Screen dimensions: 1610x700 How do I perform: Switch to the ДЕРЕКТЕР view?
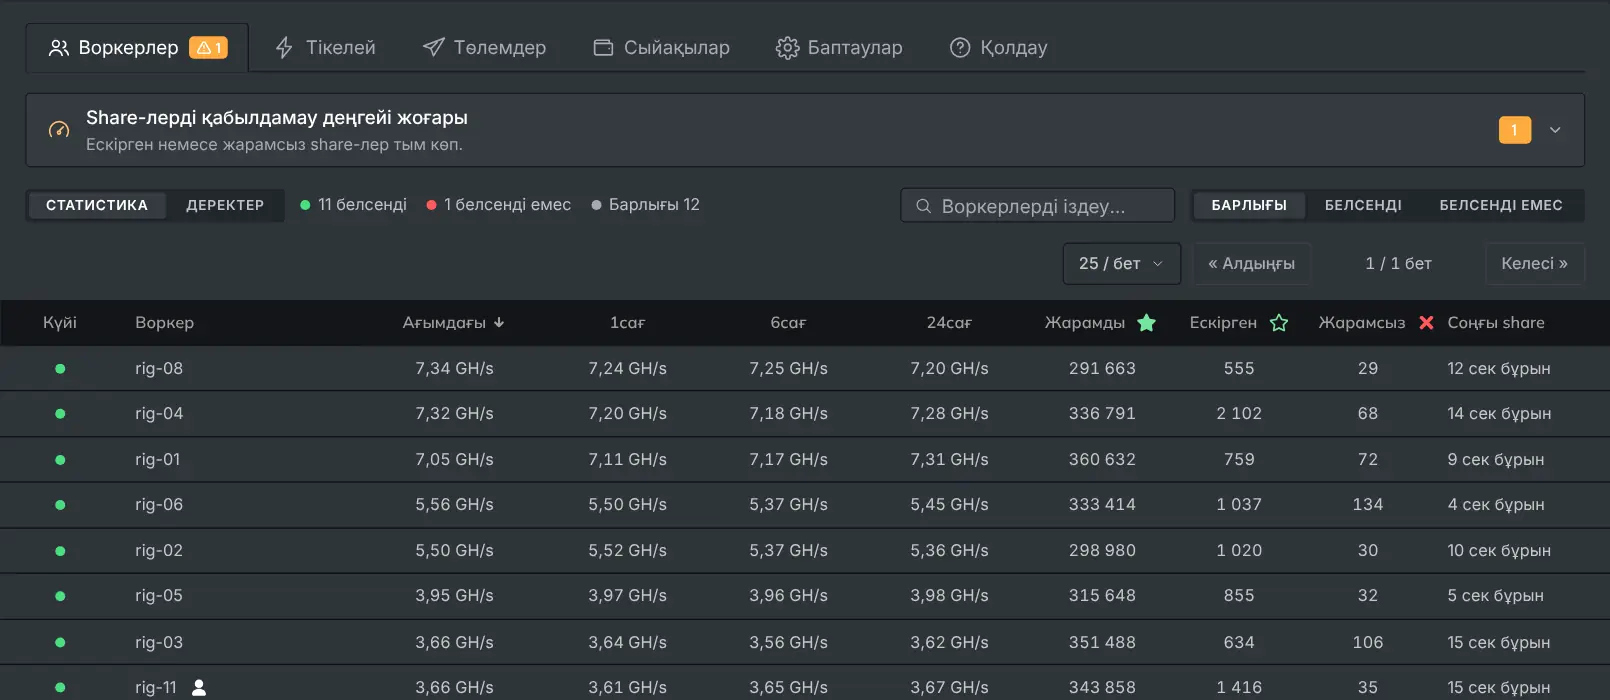click(x=225, y=205)
